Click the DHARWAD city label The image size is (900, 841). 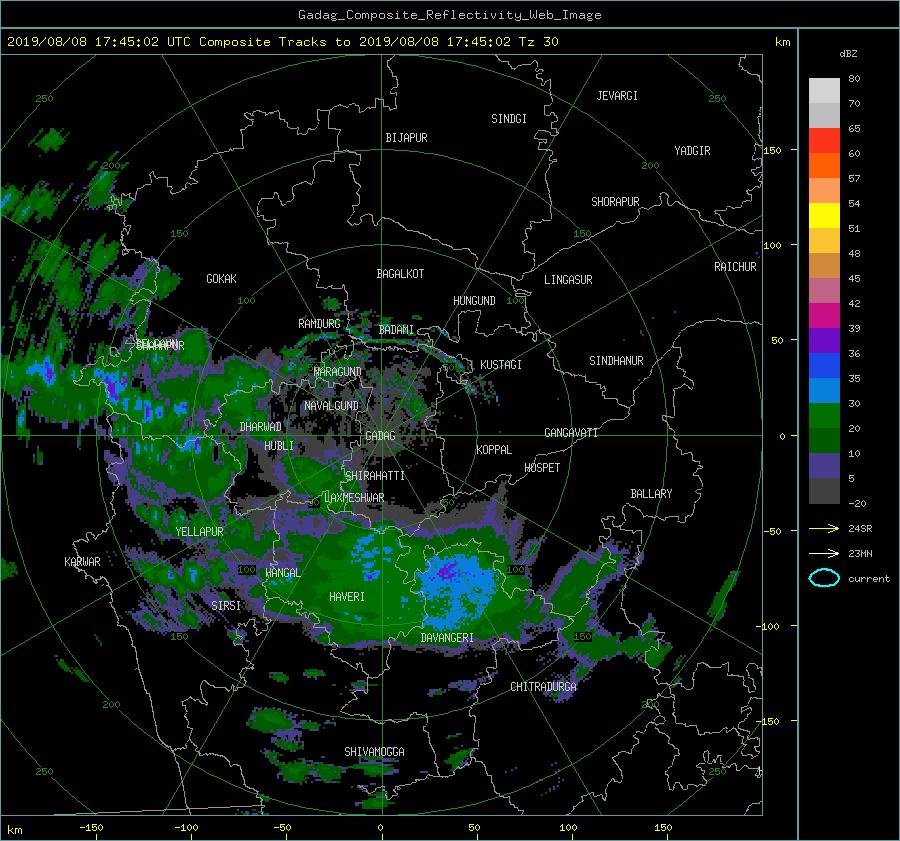[x=261, y=427]
